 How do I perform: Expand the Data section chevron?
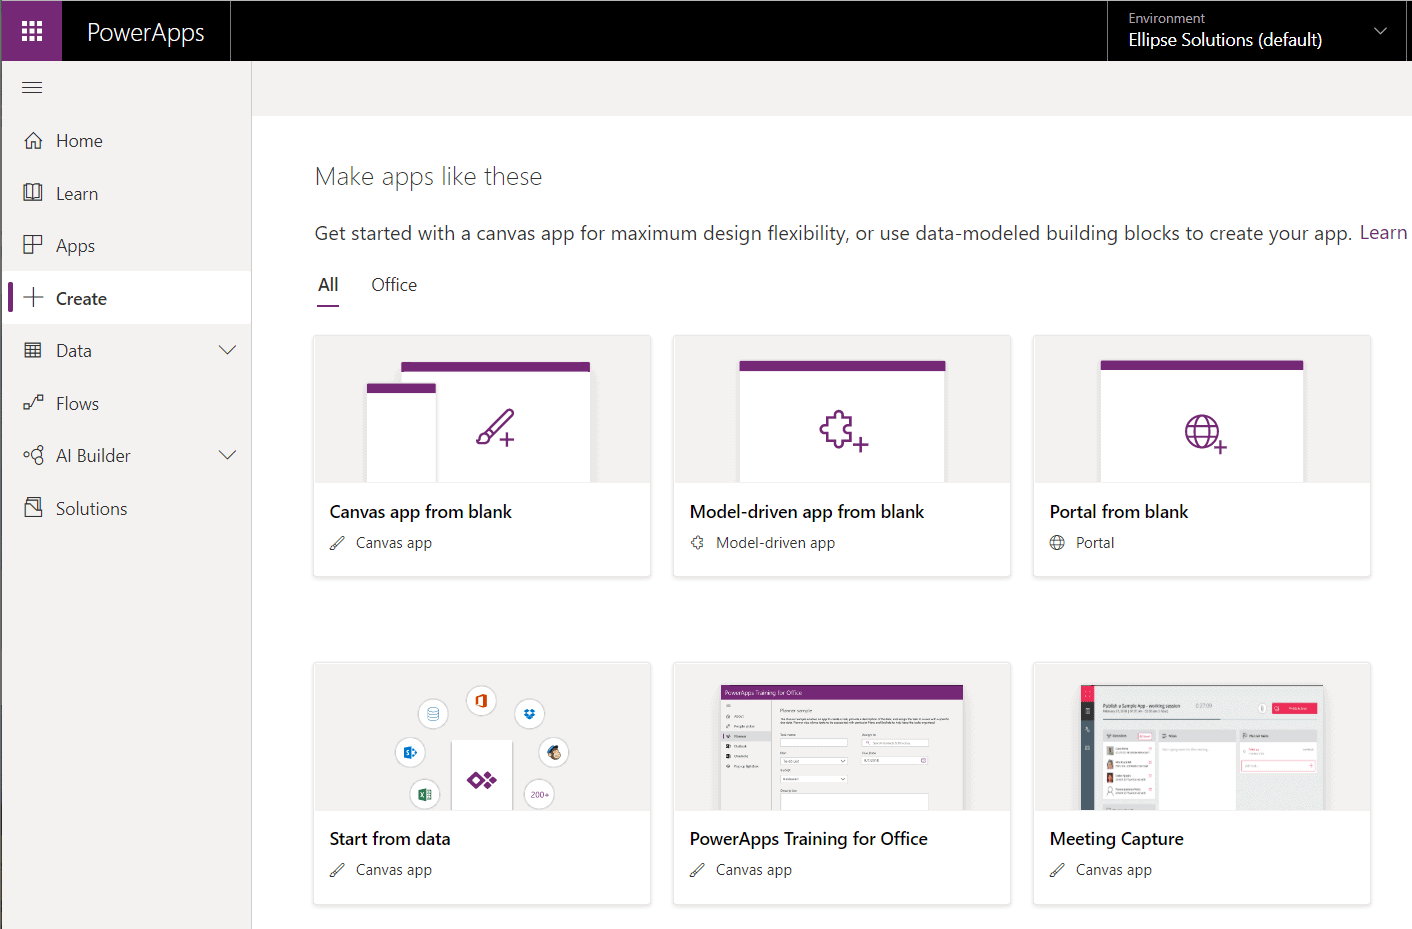(227, 350)
